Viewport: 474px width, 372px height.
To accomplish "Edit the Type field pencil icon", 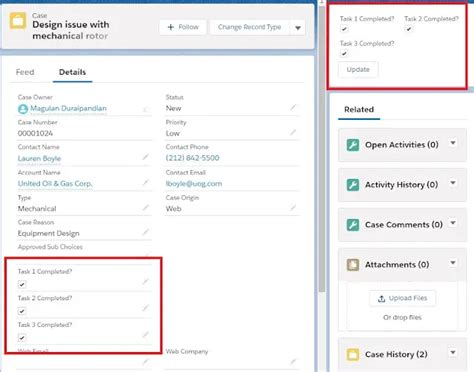I will pyautogui.click(x=145, y=208).
